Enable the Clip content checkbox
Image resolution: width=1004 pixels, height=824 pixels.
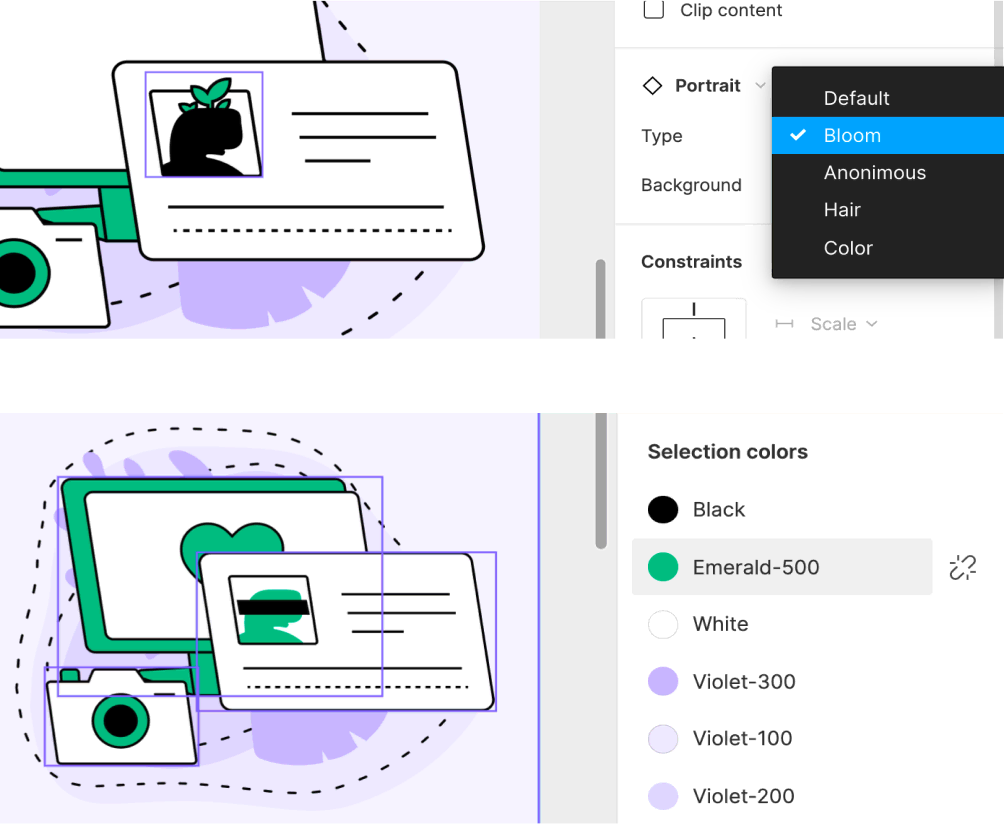click(655, 9)
